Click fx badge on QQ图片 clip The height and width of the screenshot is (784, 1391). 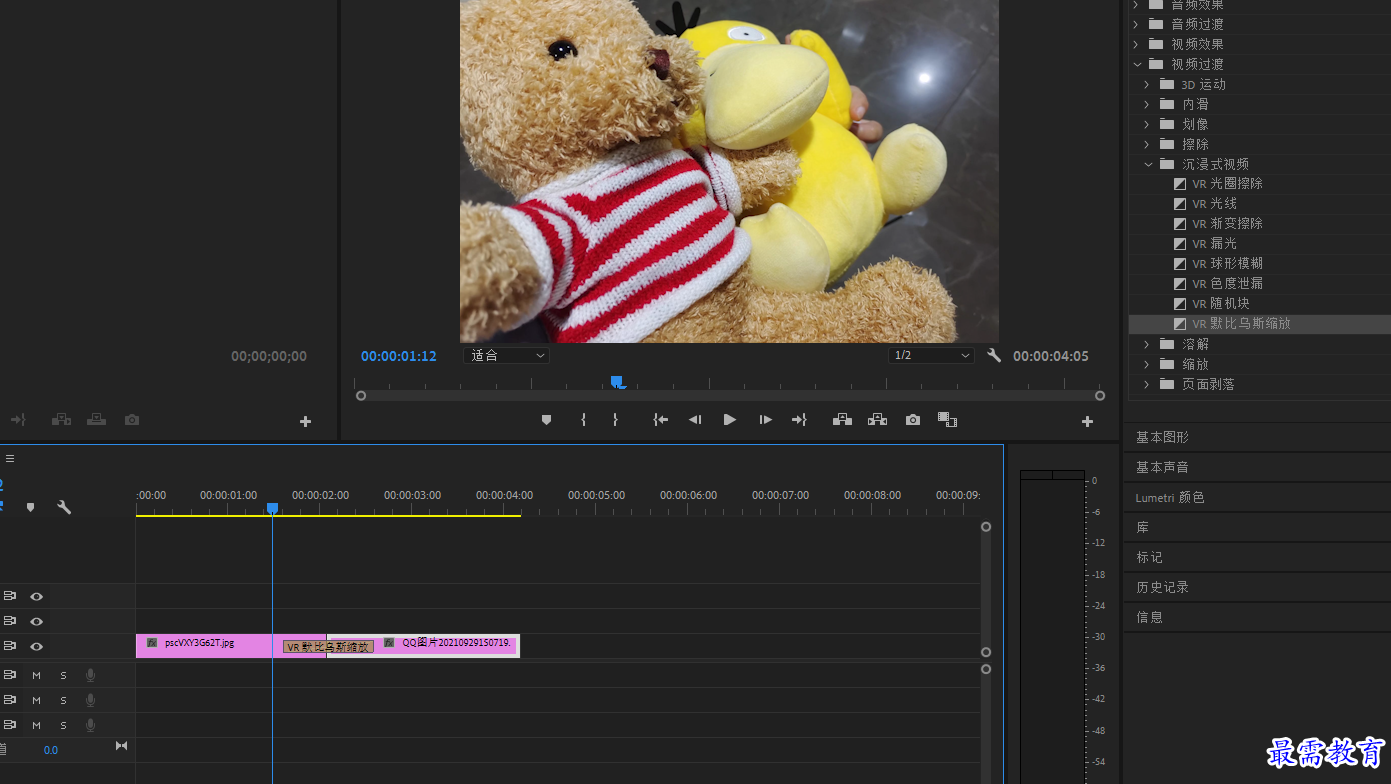pos(389,643)
